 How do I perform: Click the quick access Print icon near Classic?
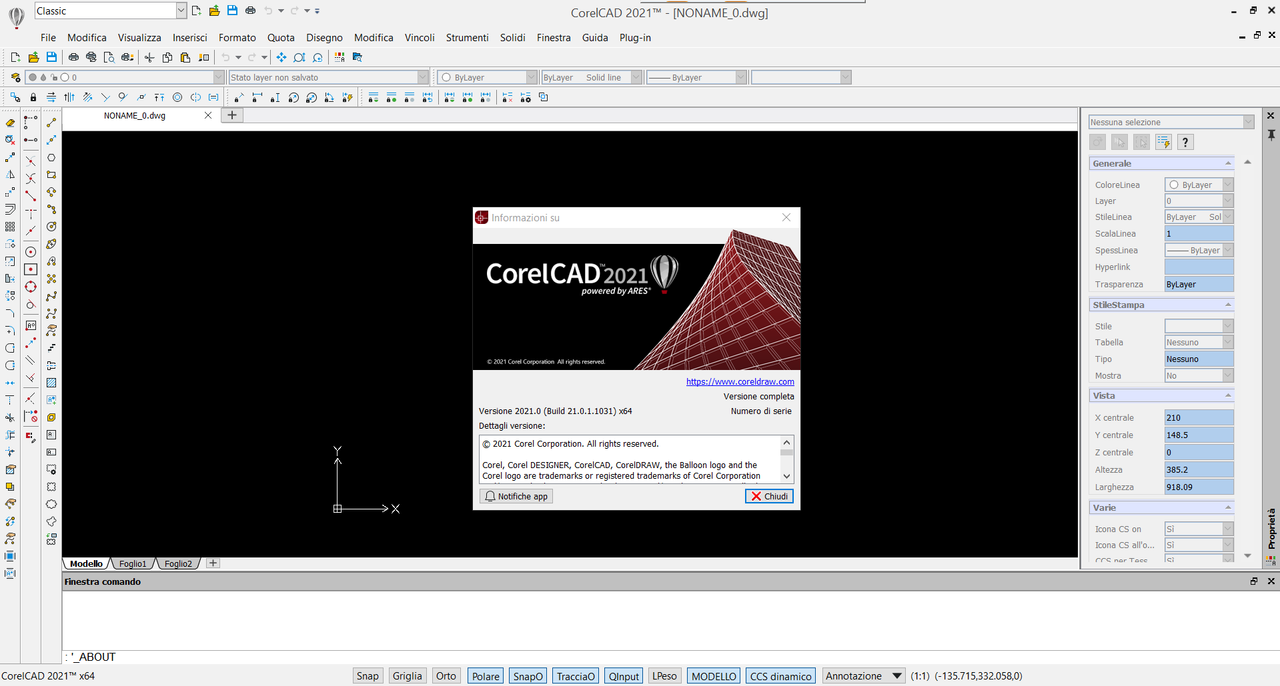point(250,11)
